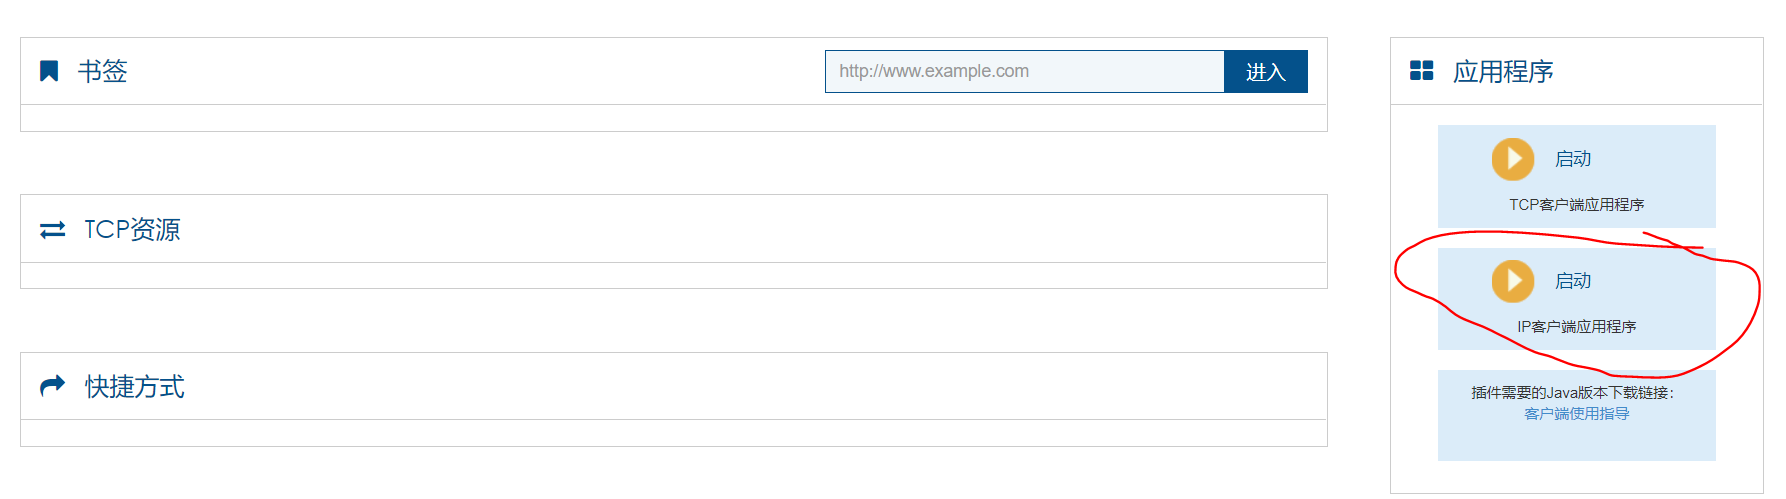
Task: Click the bookmark icon beside 书签
Action: [48, 71]
